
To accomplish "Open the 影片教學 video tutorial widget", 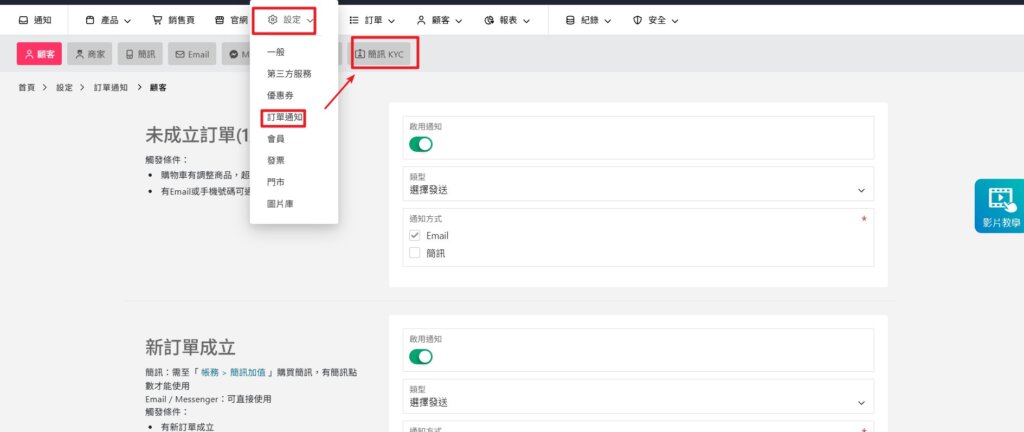I will [x=1000, y=205].
